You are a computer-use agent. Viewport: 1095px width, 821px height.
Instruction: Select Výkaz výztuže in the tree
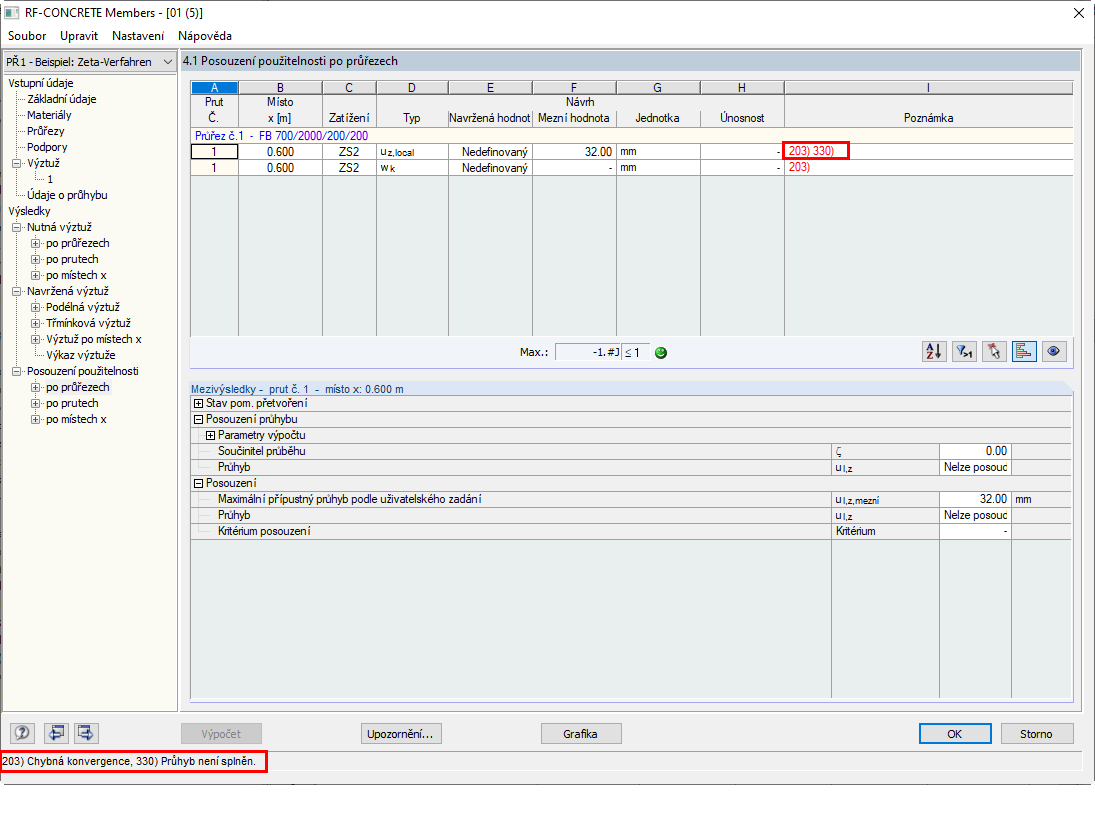pyautogui.click(x=80, y=355)
